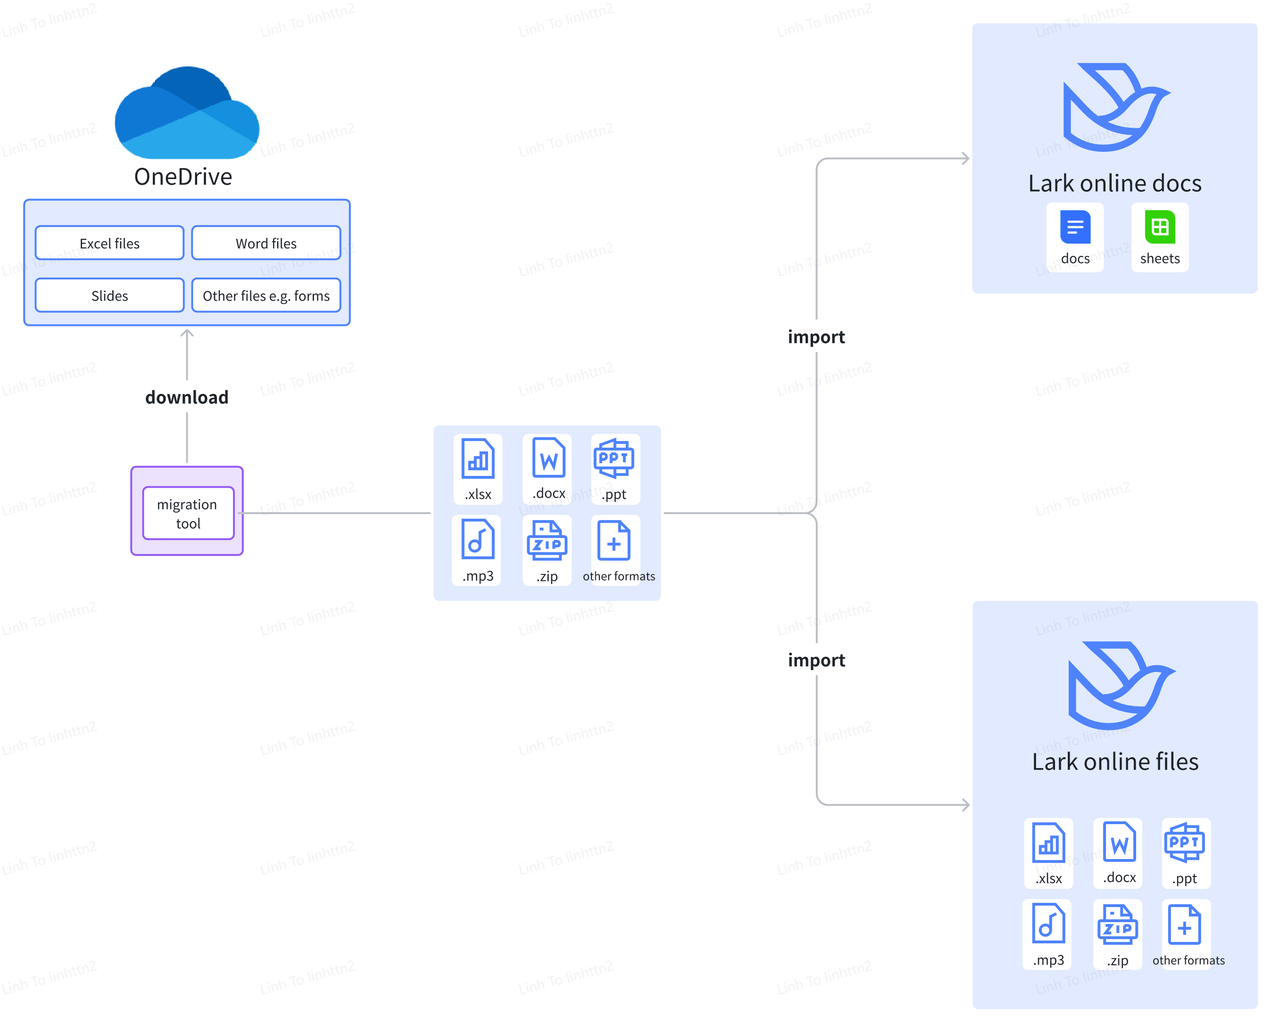The width and height of the screenshot is (1280, 1031).
Task: Click the .ppt icon in the migration output group
Action: click(614, 459)
